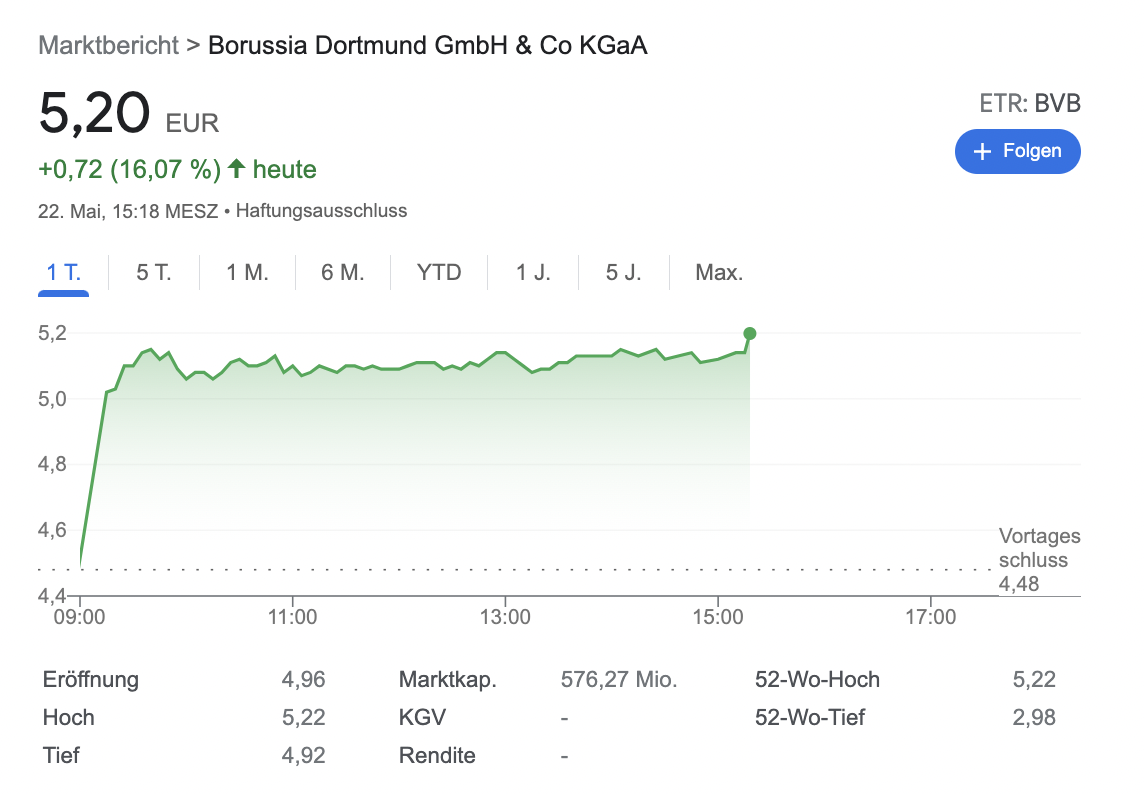Click the Vortagesschluss 4,48 label
Screen dimensions: 1144x794
coord(1038,560)
